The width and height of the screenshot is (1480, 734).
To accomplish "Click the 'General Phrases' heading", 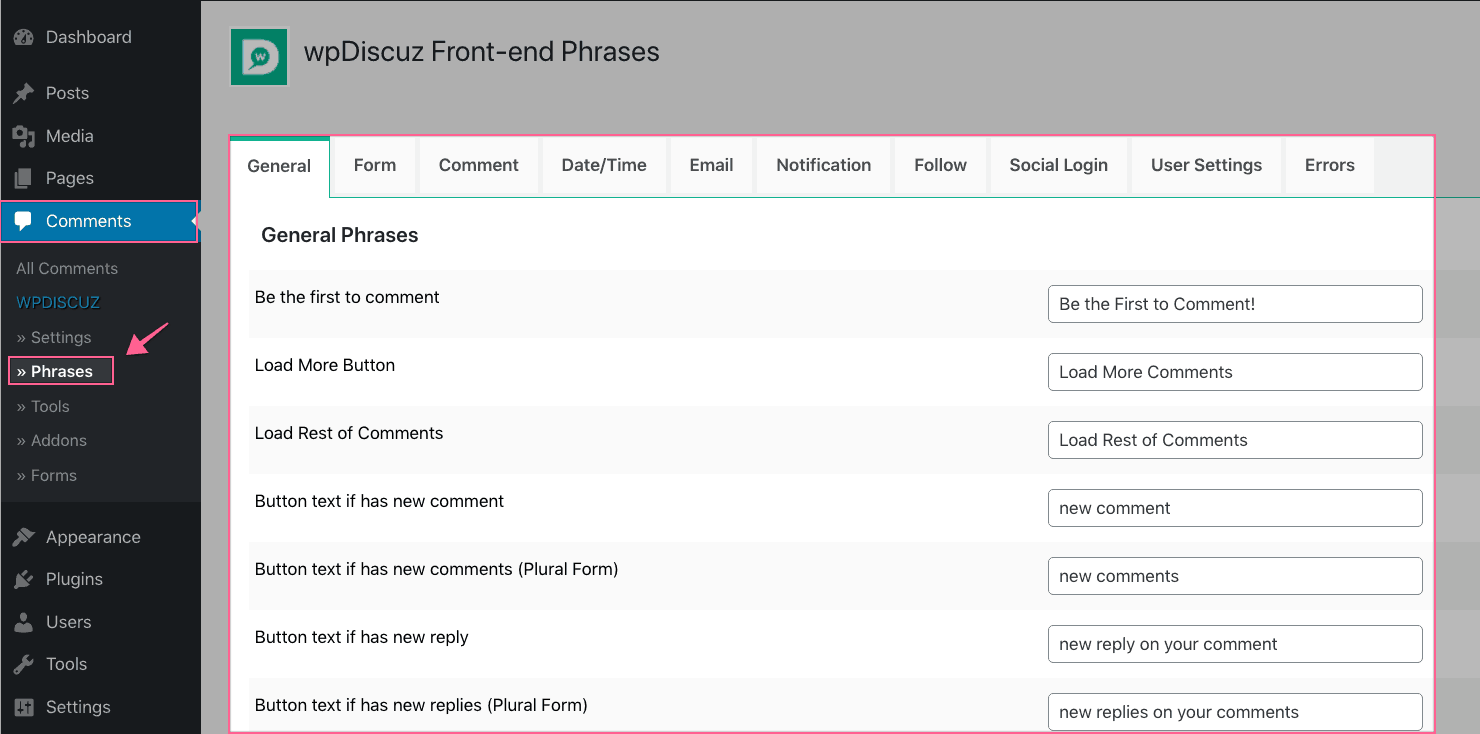I will pyautogui.click(x=340, y=235).
